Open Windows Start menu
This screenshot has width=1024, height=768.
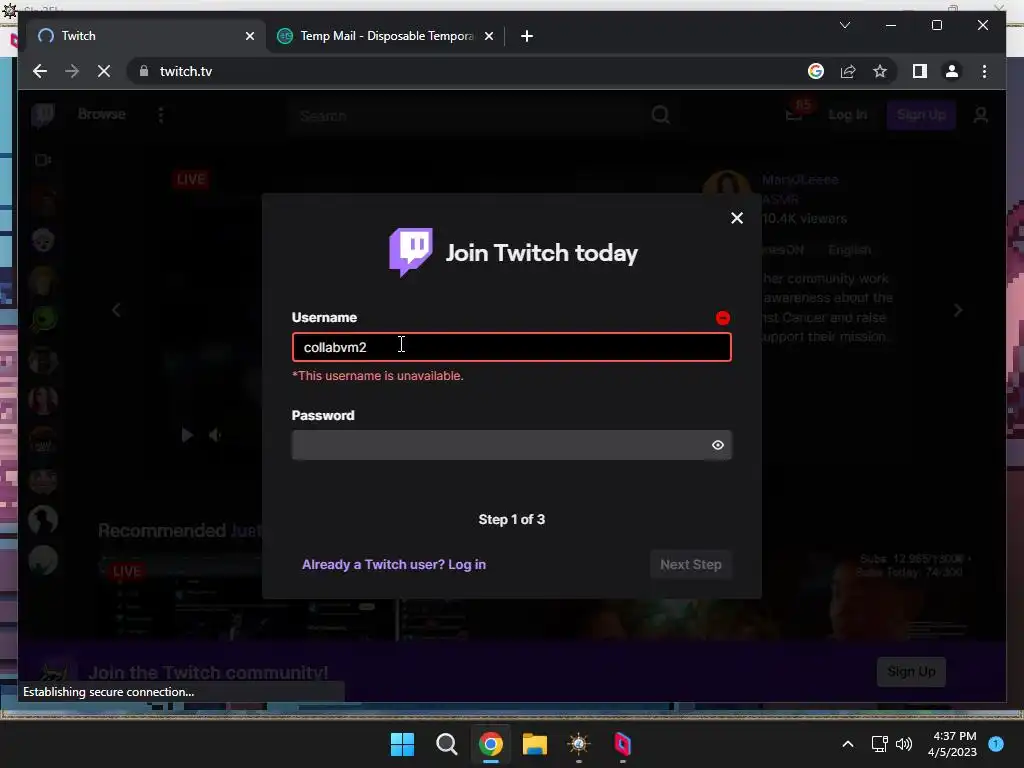click(x=402, y=744)
